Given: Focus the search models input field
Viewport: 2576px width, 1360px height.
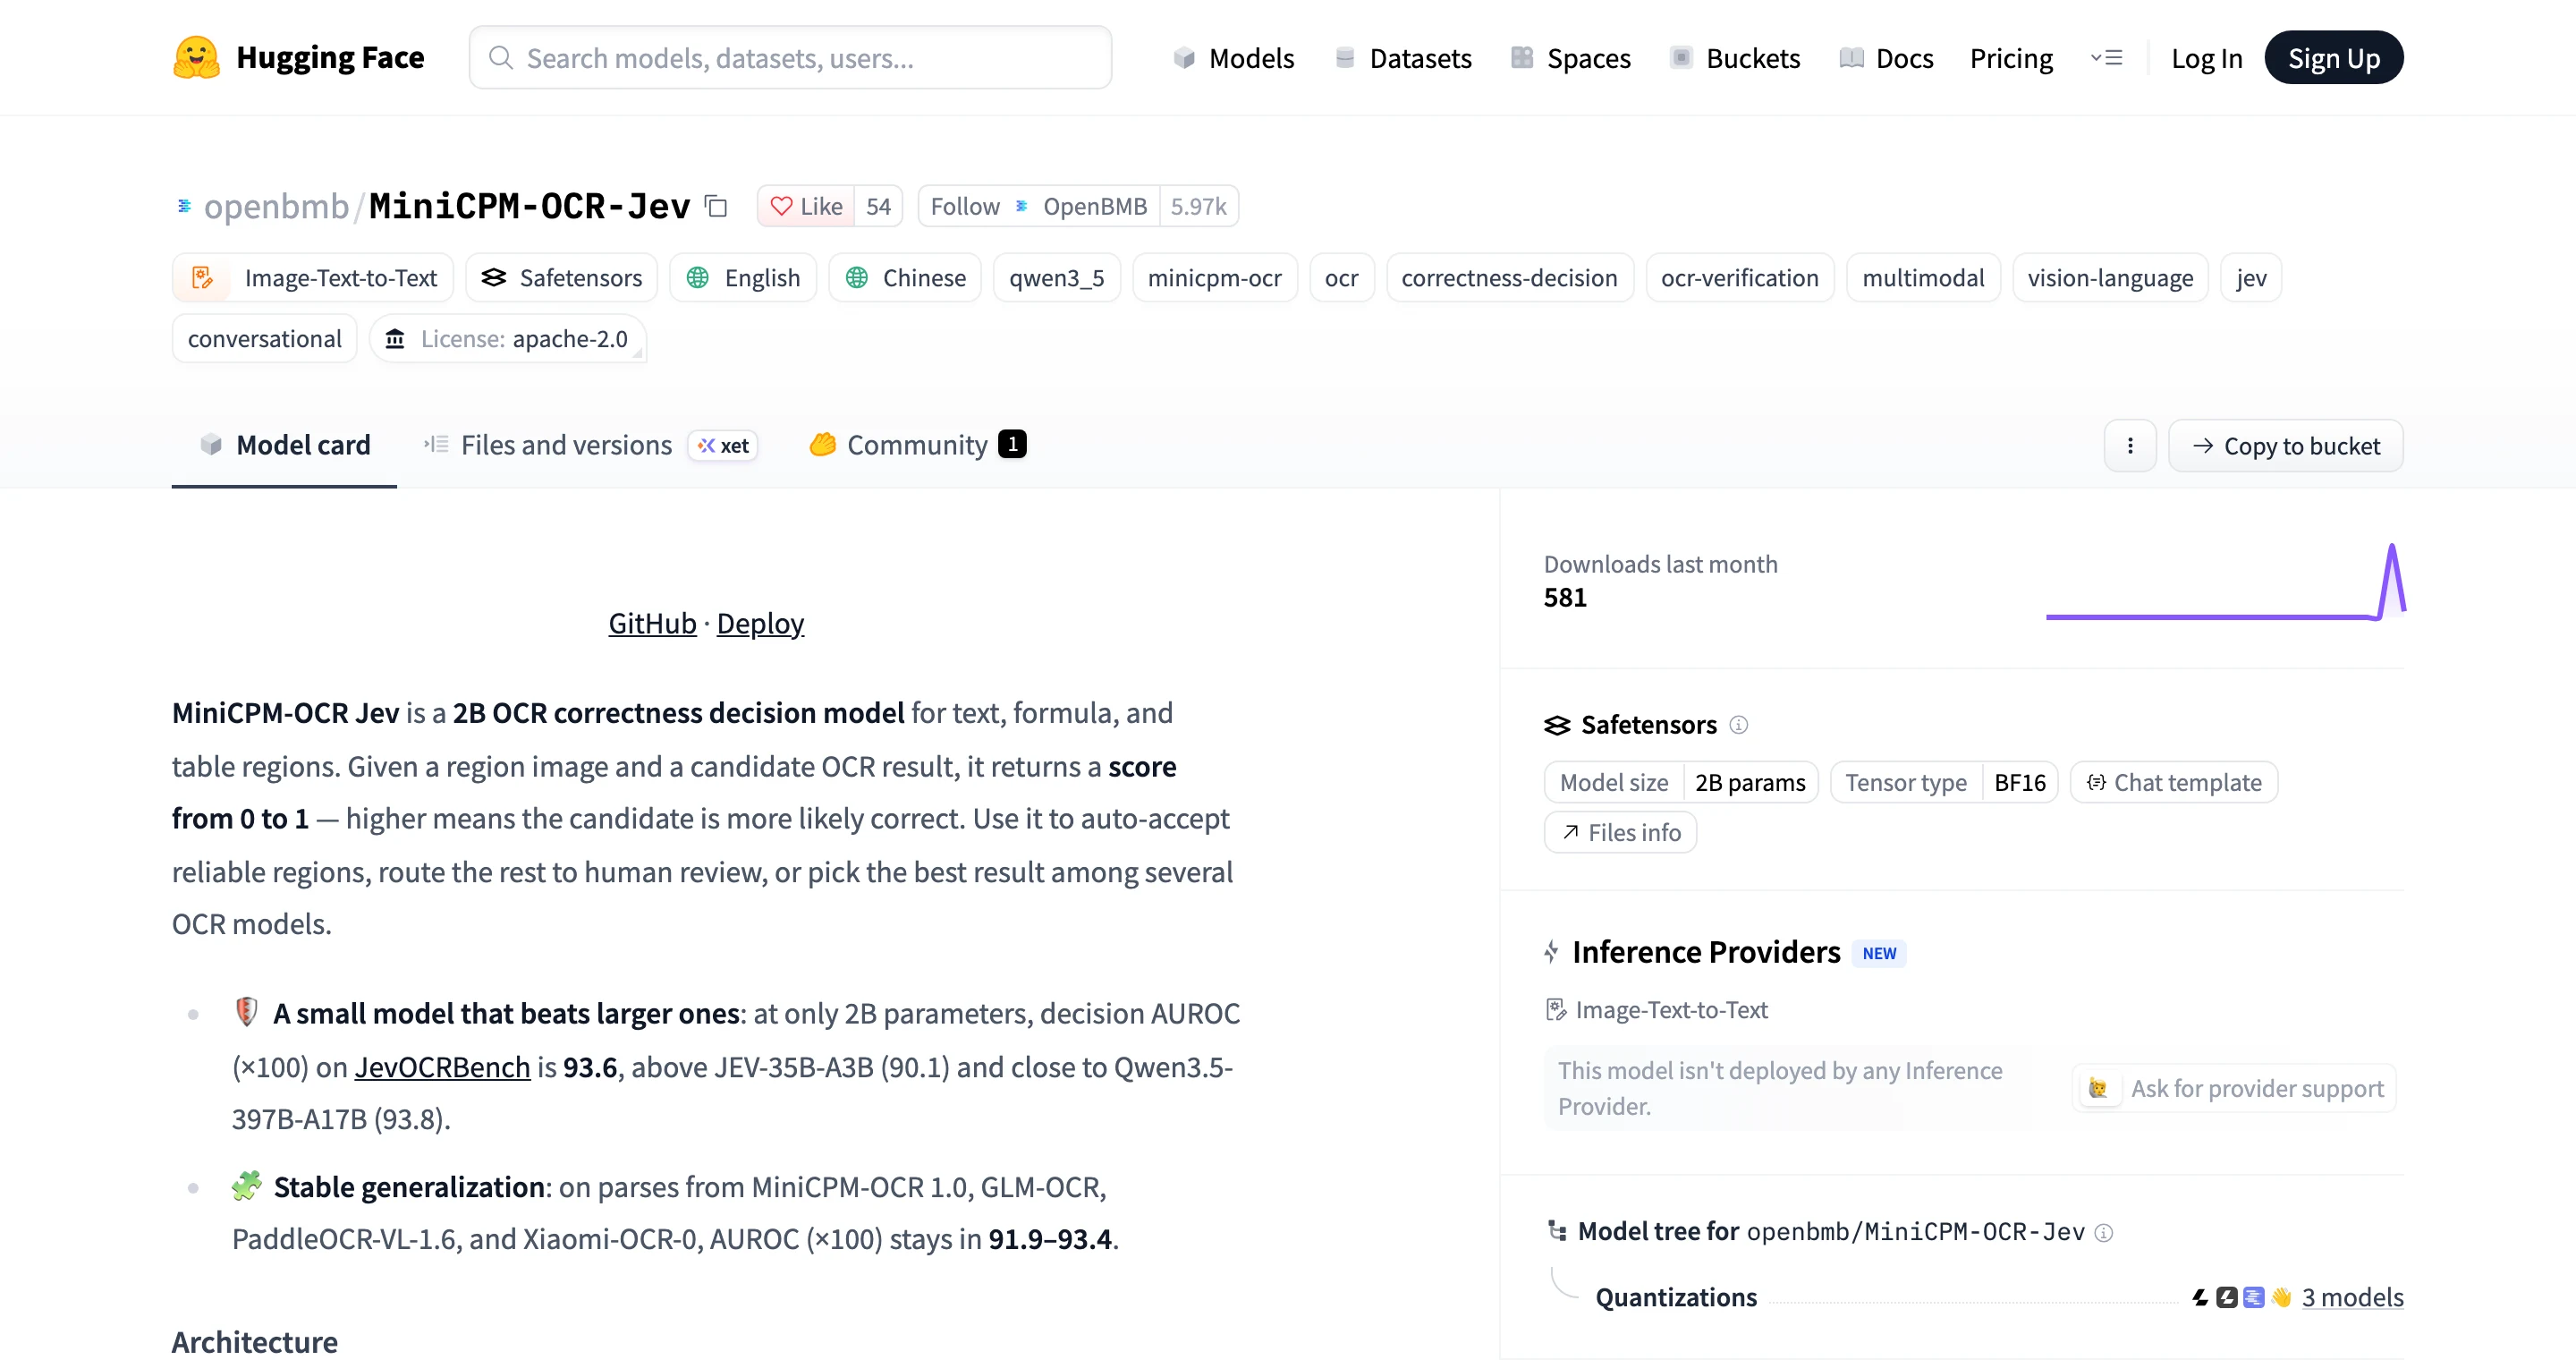Looking at the screenshot, I should click(x=790, y=58).
